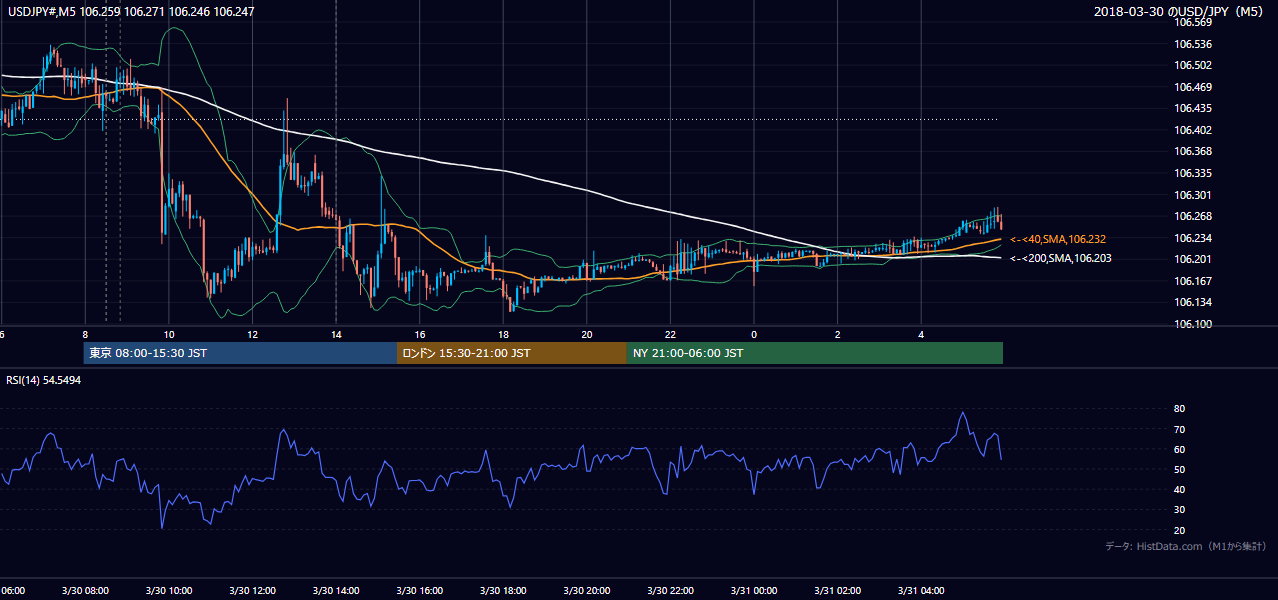Screen dimensions: 1278x600
Task: Click price axis label 106.201
Action: (1194, 259)
